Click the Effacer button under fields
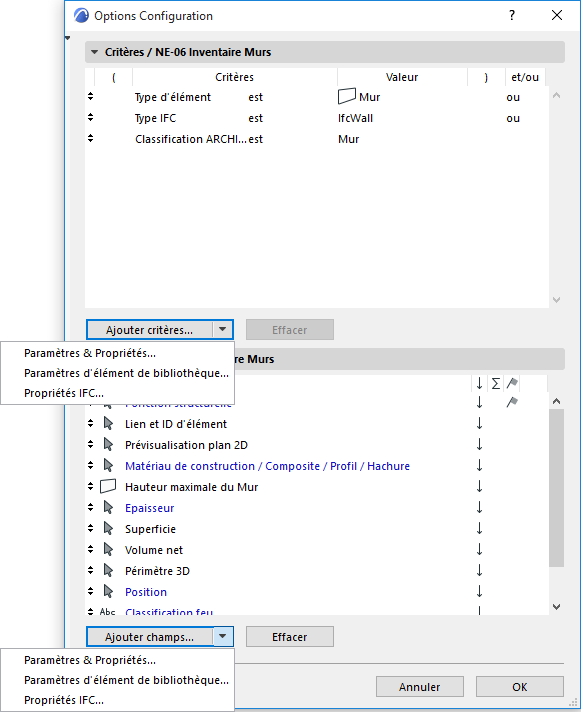 coord(290,637)
